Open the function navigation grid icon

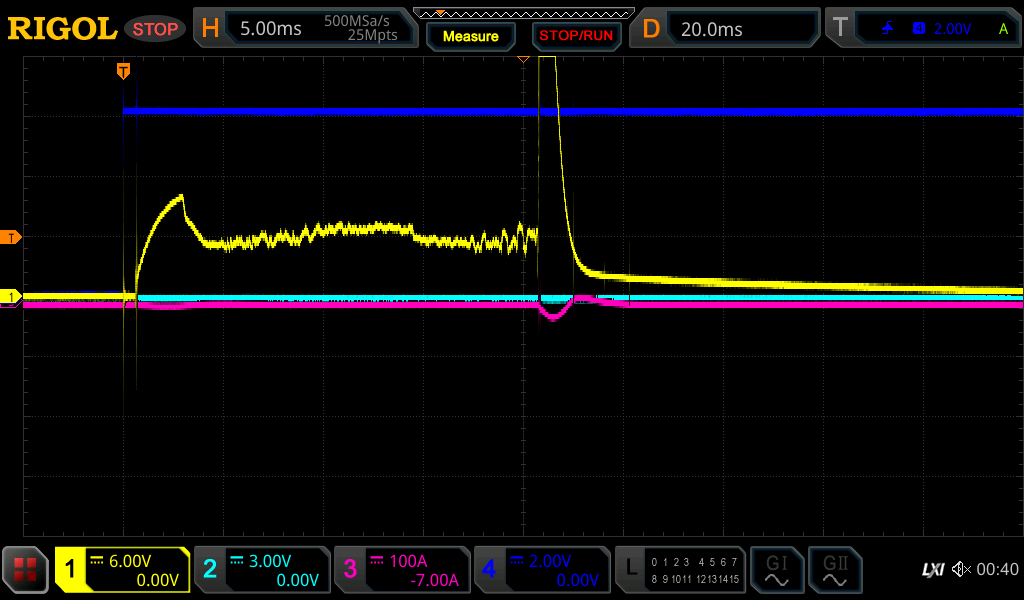[25, 570]
